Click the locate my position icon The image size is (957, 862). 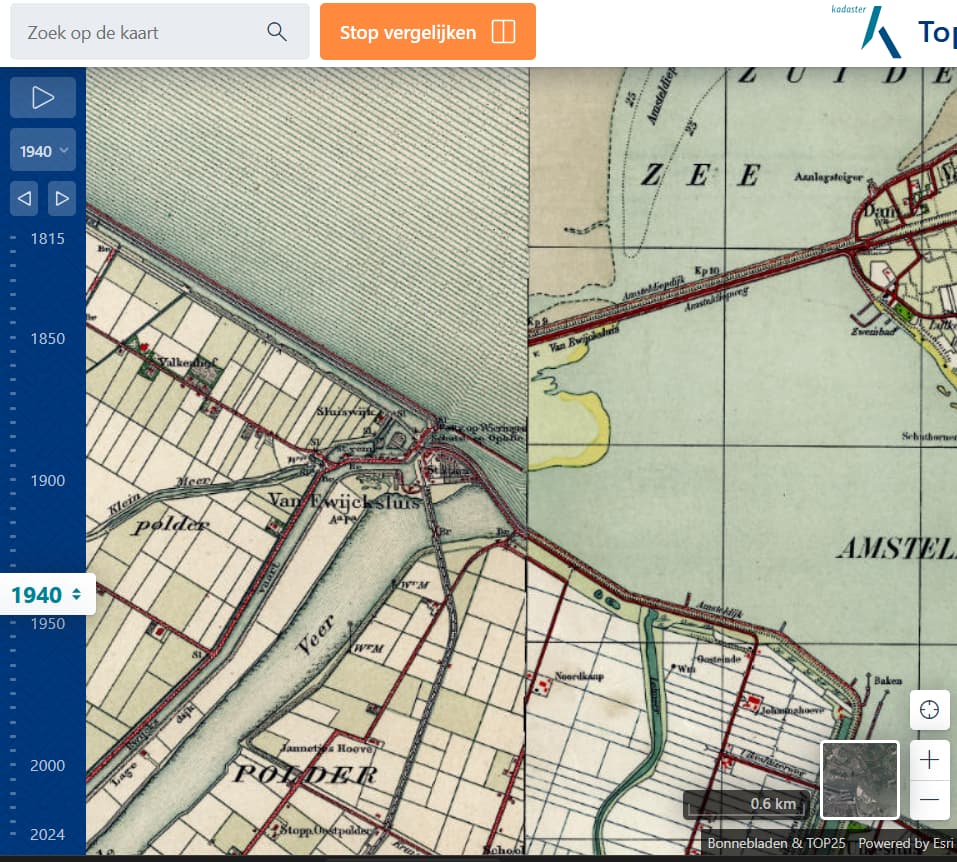[929, 710]
